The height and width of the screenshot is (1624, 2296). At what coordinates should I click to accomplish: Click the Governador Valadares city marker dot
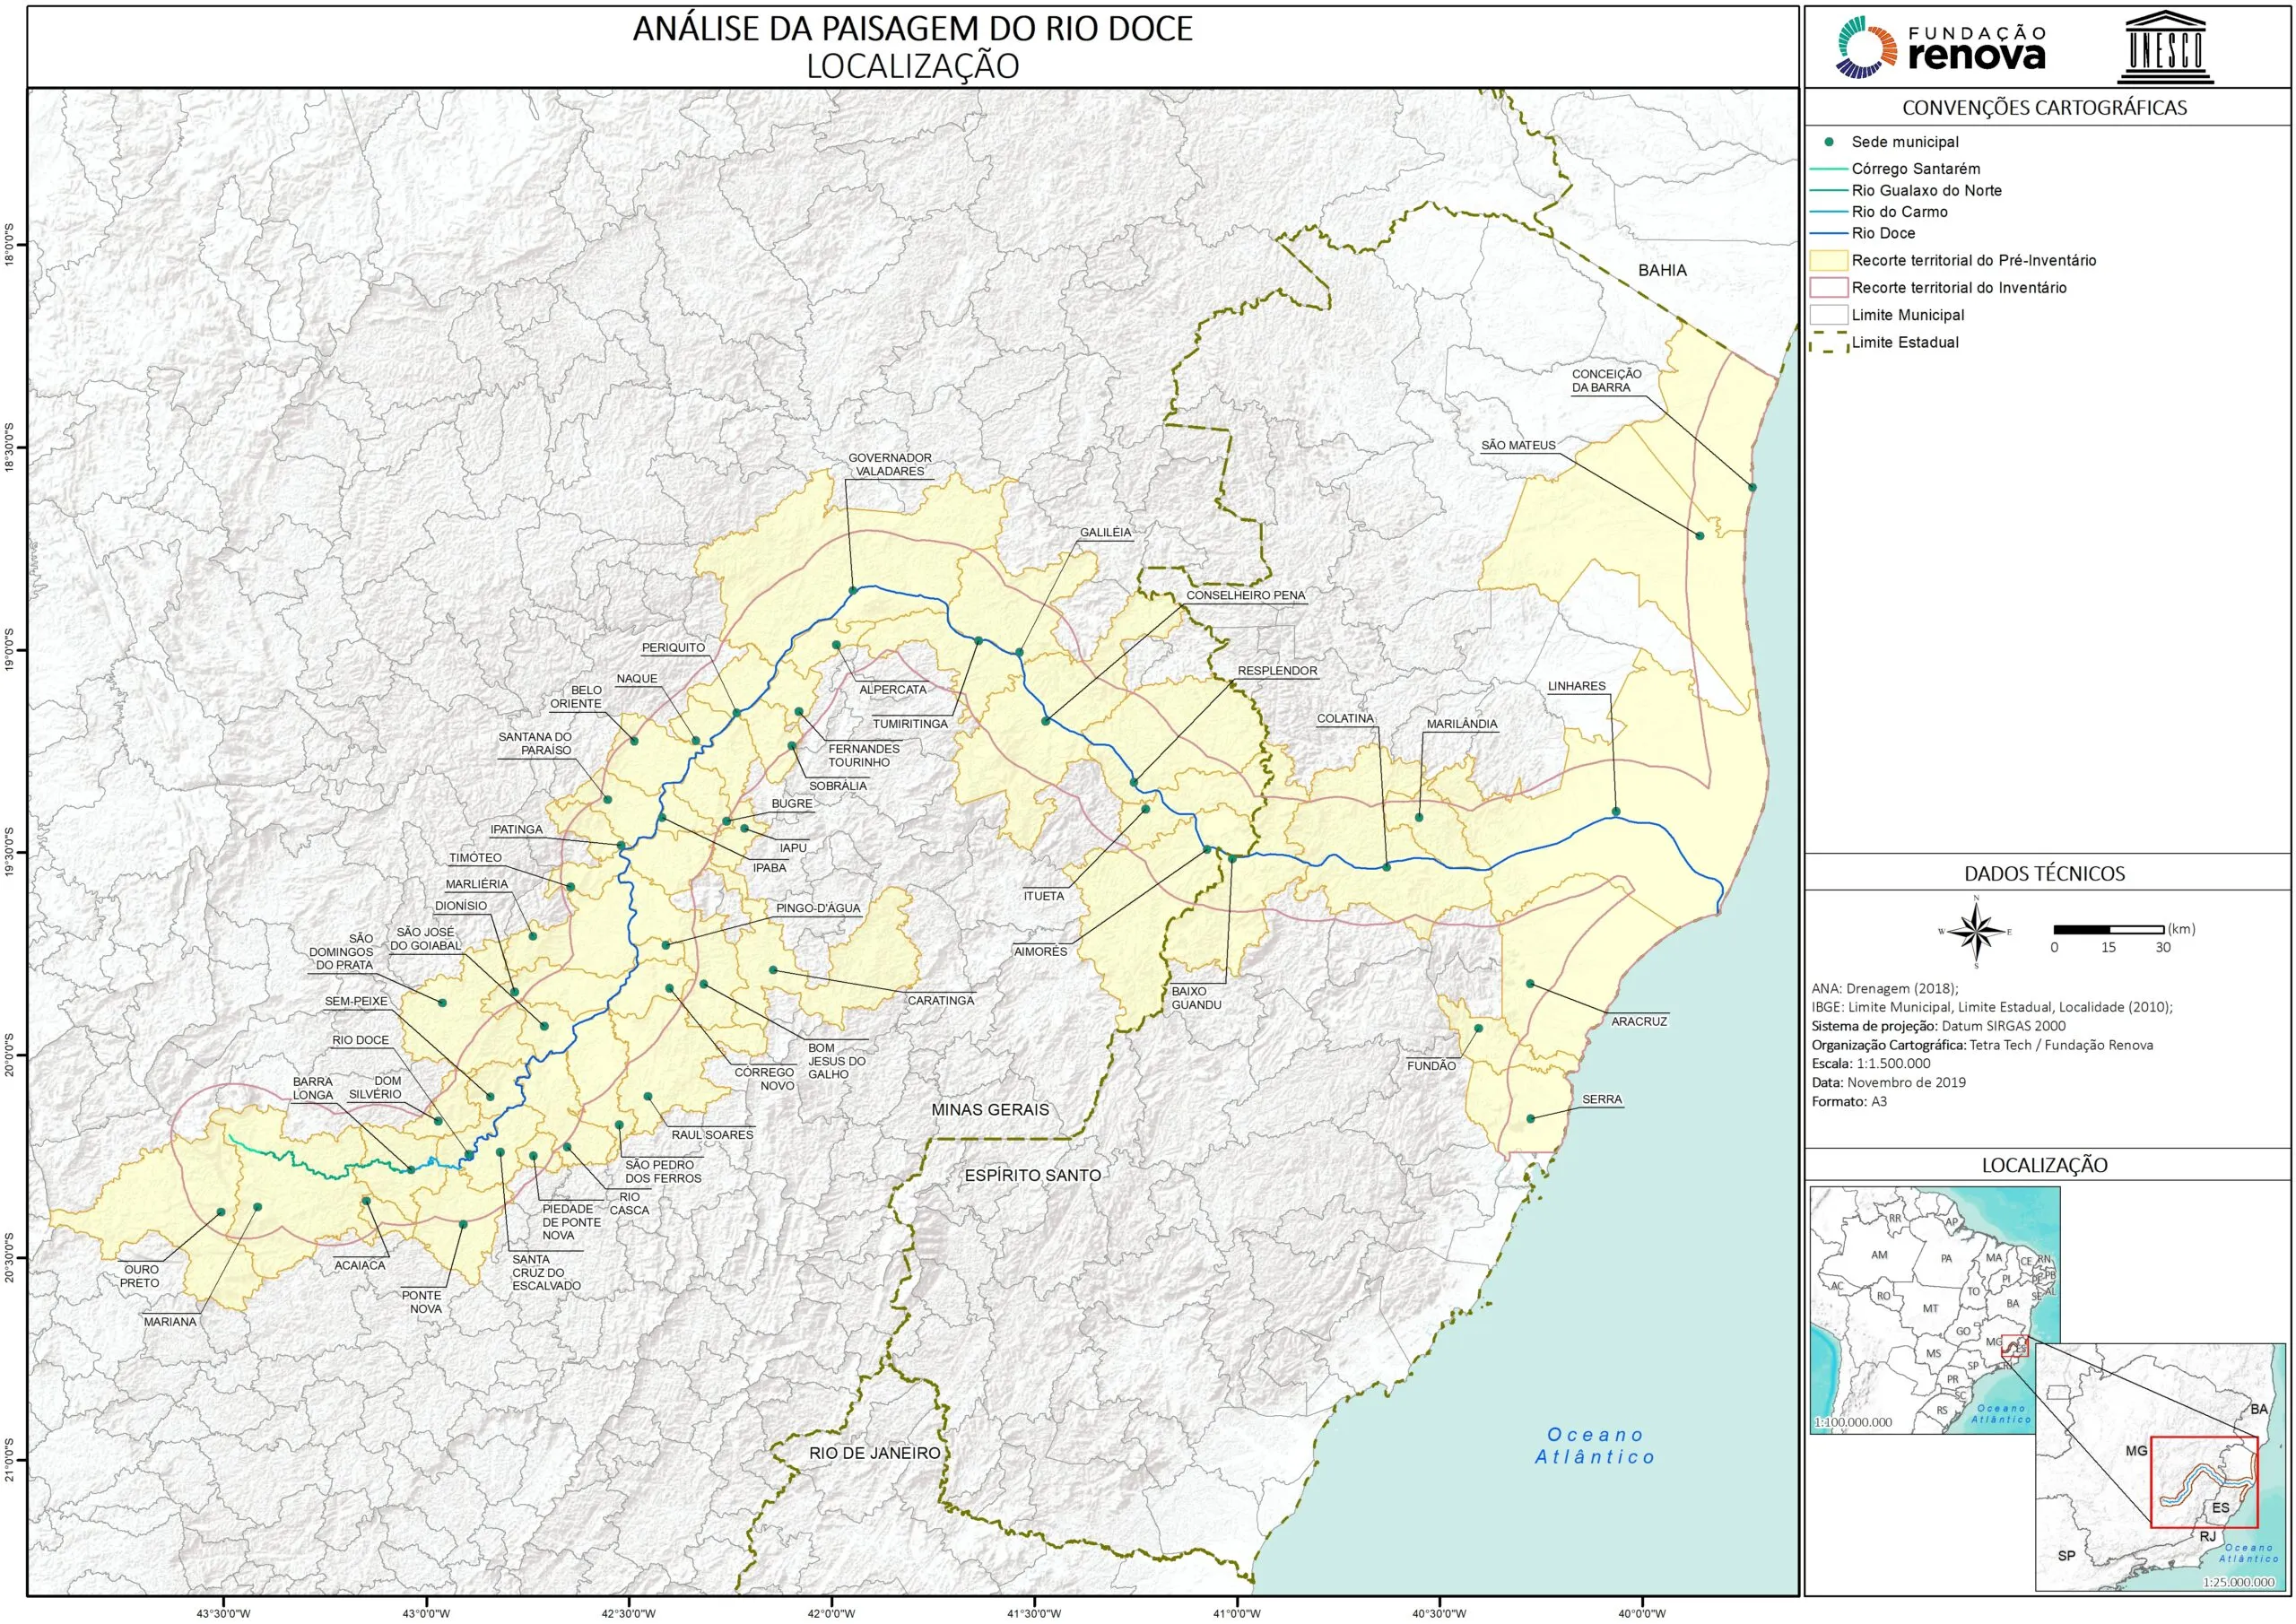pos(853,591)
